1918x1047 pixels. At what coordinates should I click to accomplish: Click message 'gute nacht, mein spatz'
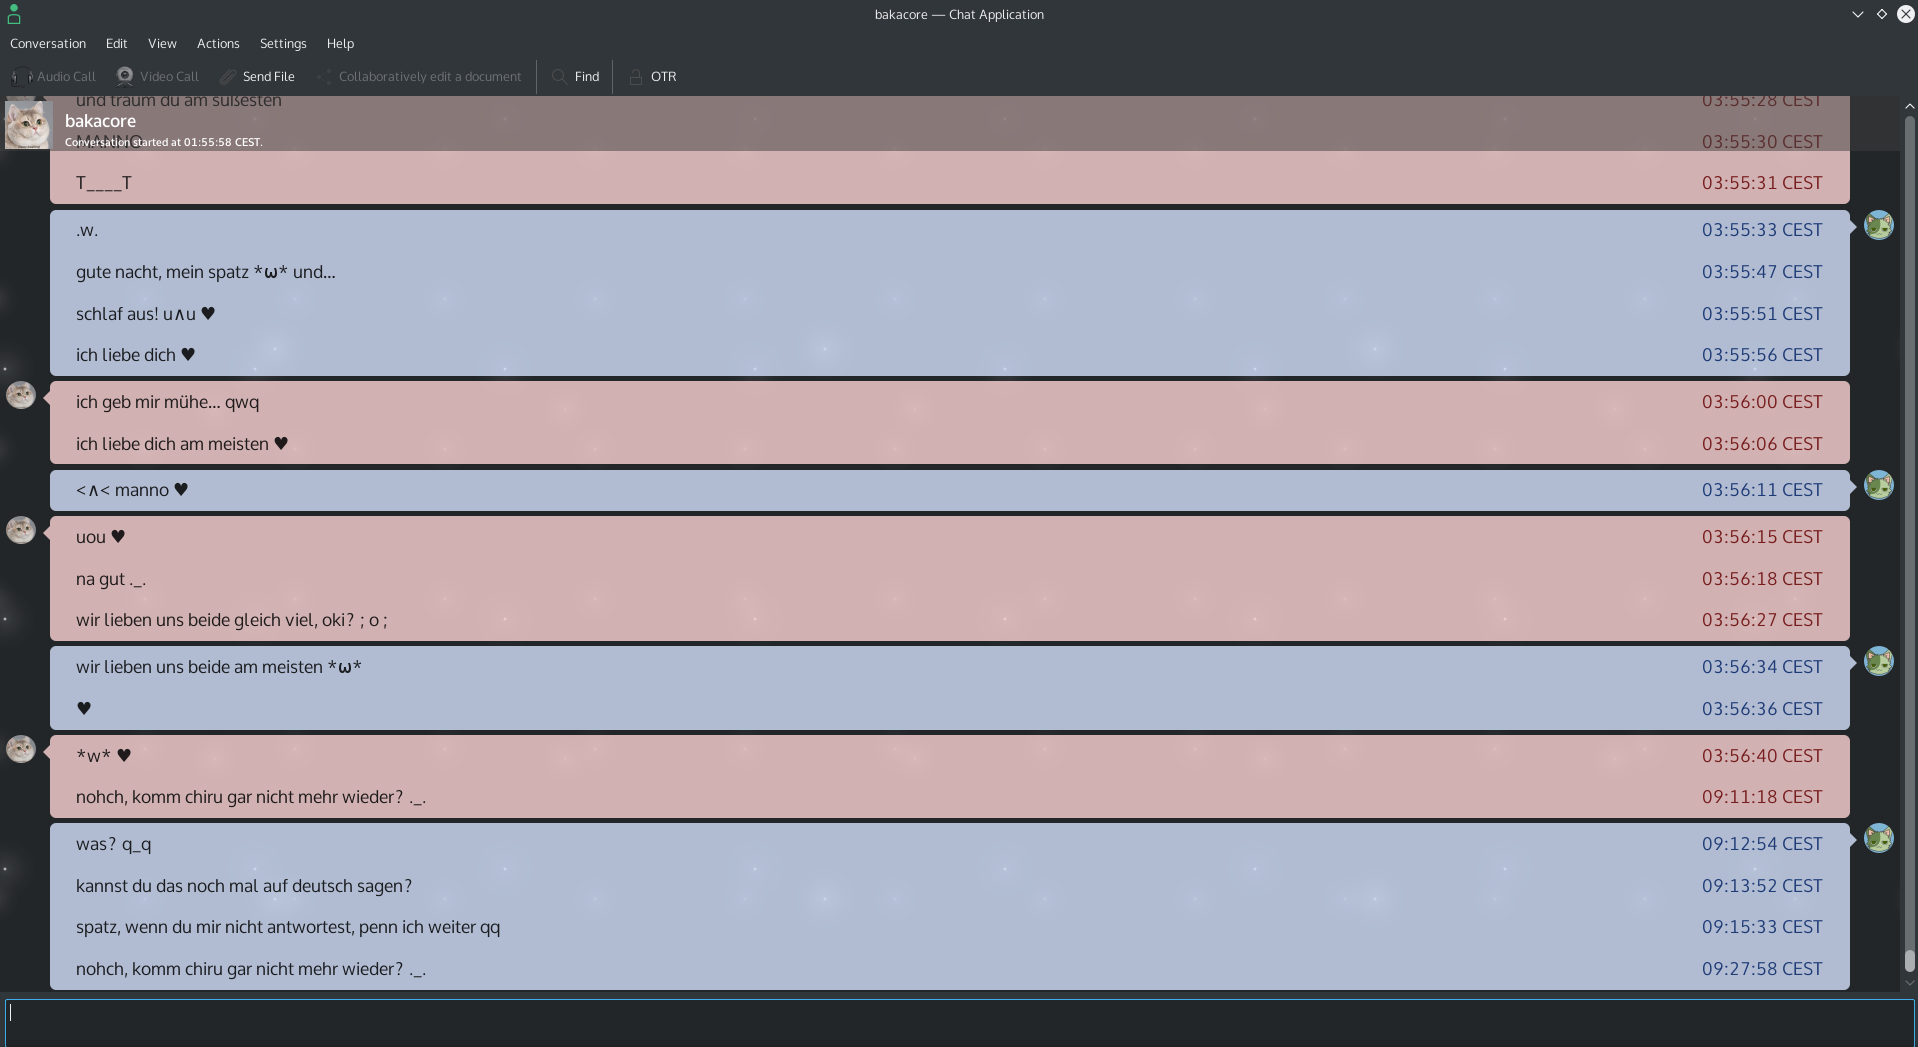click(x=206, y=272)
